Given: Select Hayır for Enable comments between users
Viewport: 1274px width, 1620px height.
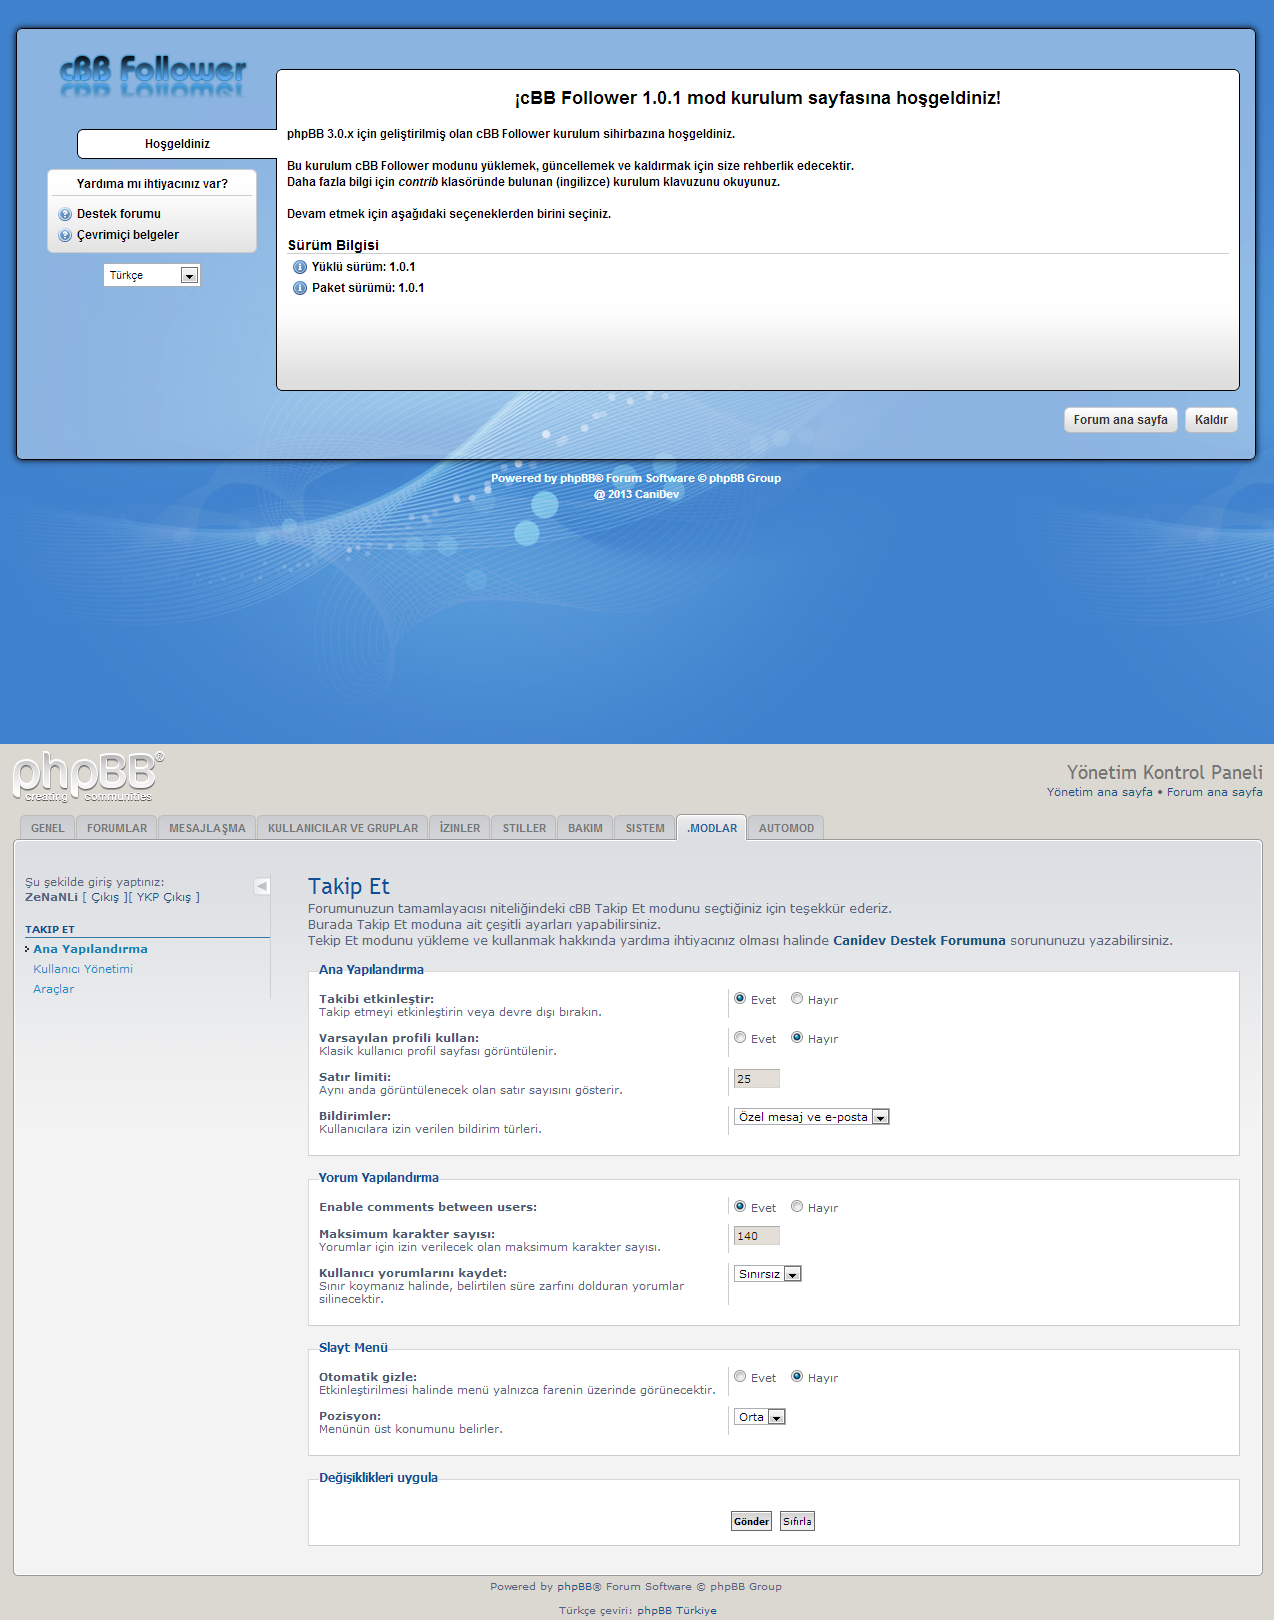Looking at the screenshot, I should (797, 1206).
